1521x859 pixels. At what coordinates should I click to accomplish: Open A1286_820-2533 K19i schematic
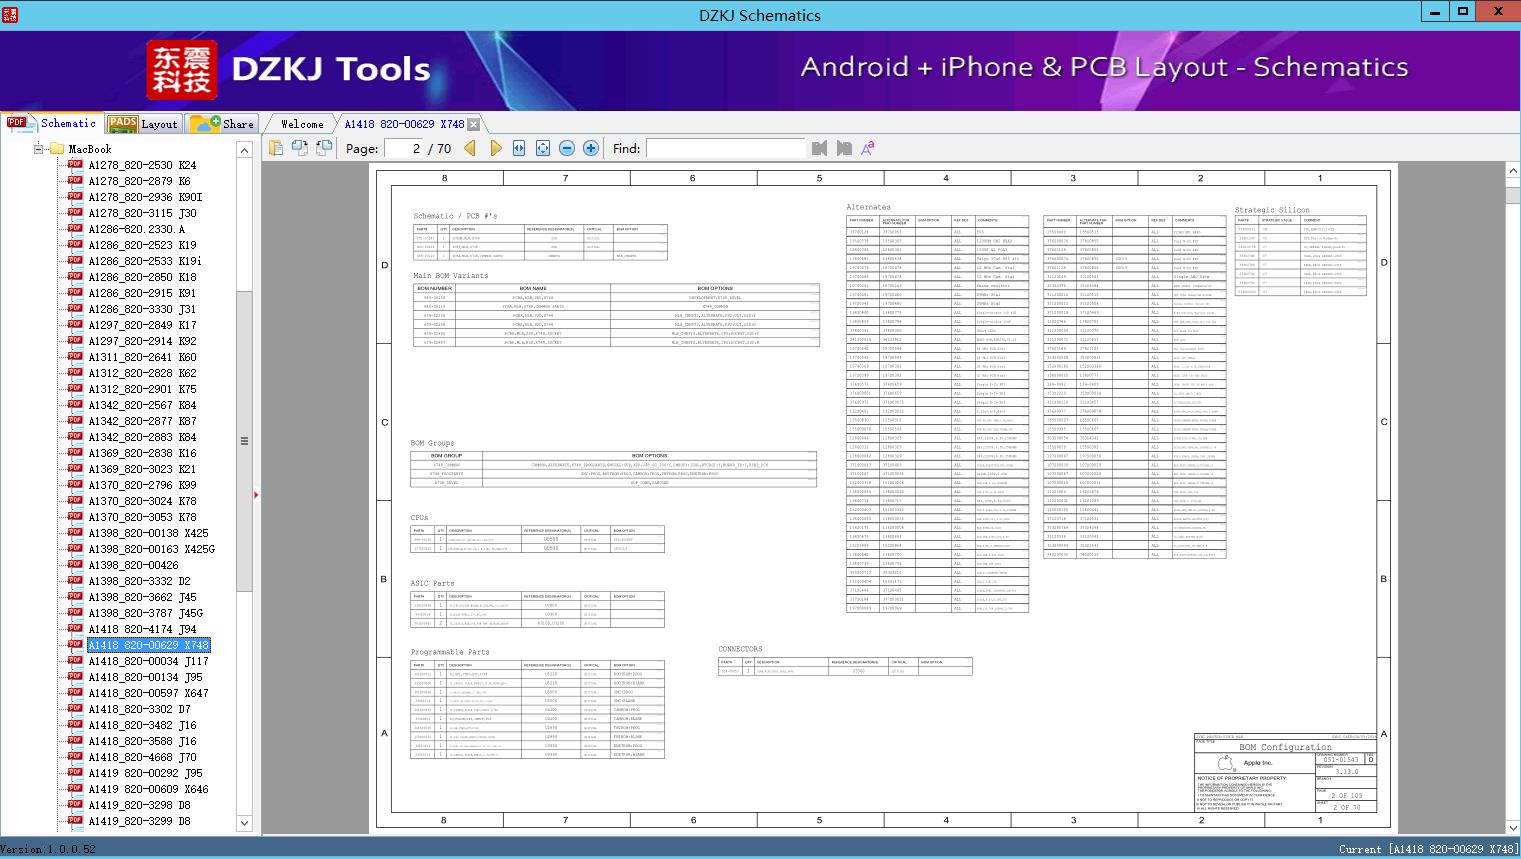[x=145, y=261]
